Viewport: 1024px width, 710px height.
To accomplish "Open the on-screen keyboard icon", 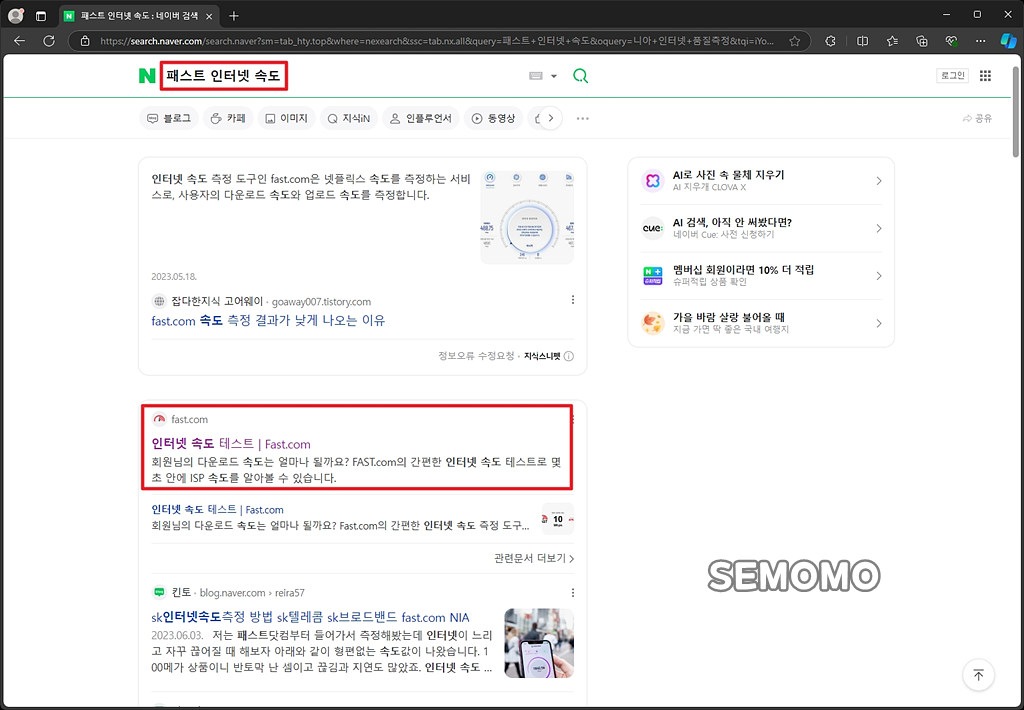I will coord(536,76).
